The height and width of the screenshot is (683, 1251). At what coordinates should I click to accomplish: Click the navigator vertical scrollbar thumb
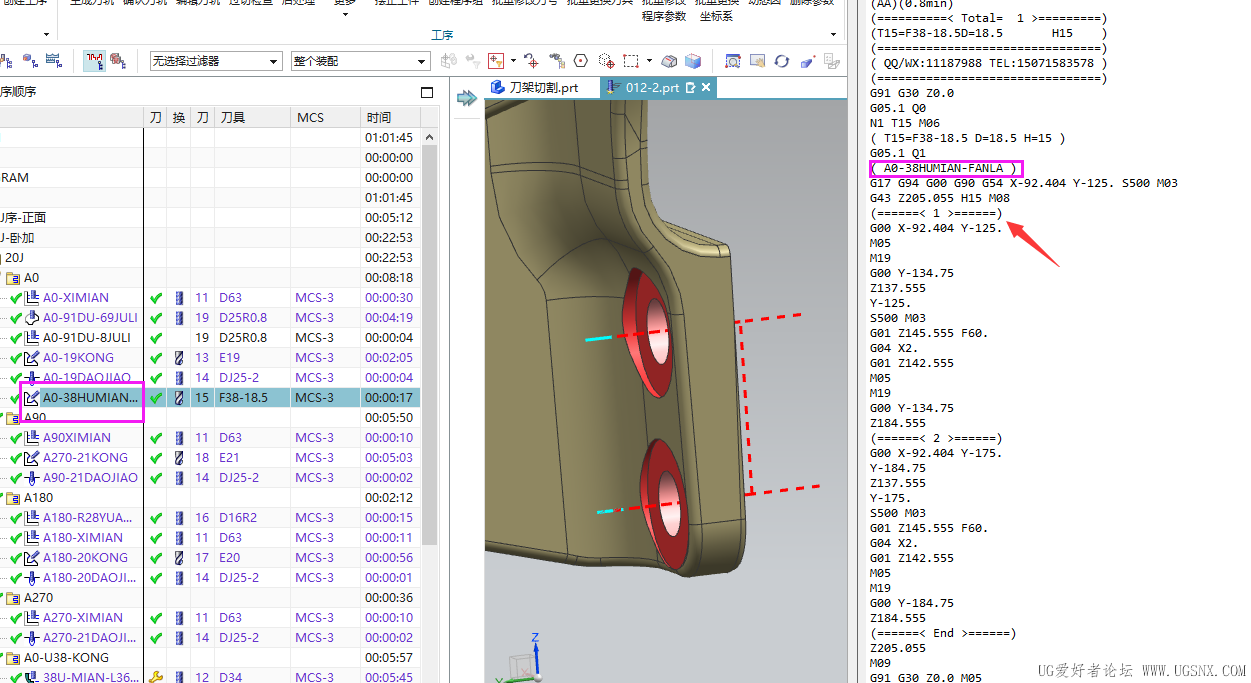[429, 345]
